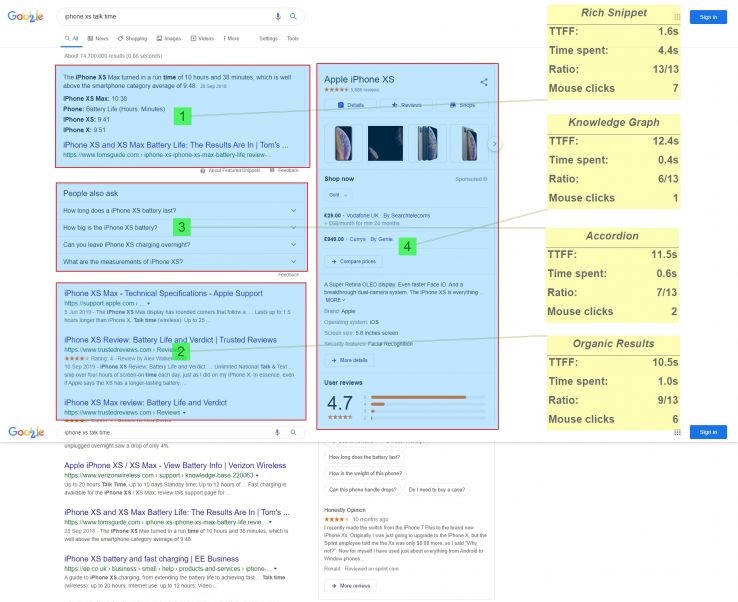Viewport: 738px width, 602px height.
Task: Click the Brand value 'Apple' in knowledge panel
Action: coord(348,312)
